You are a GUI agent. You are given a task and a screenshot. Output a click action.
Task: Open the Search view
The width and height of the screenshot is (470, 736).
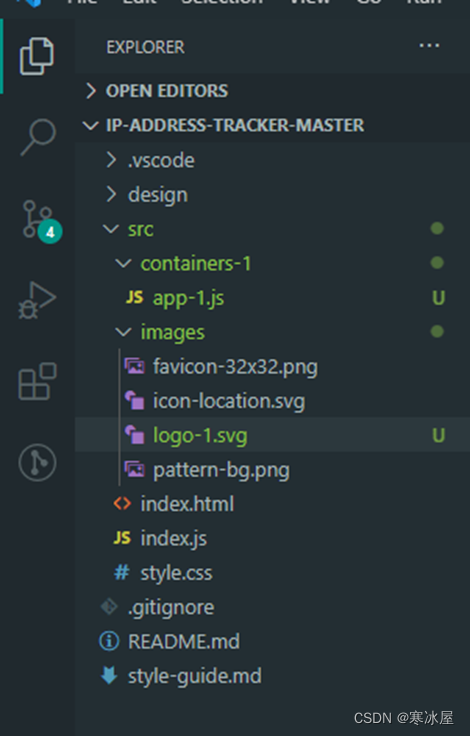(38, 137)
